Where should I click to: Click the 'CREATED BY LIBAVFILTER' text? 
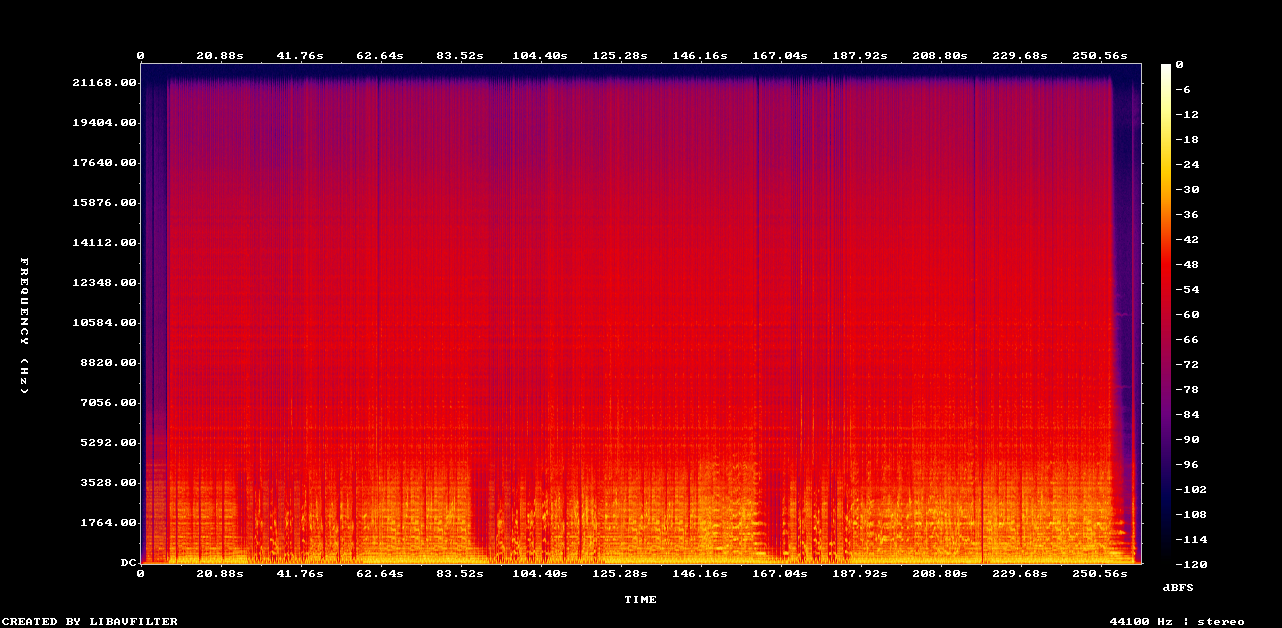tap(89, 621)
